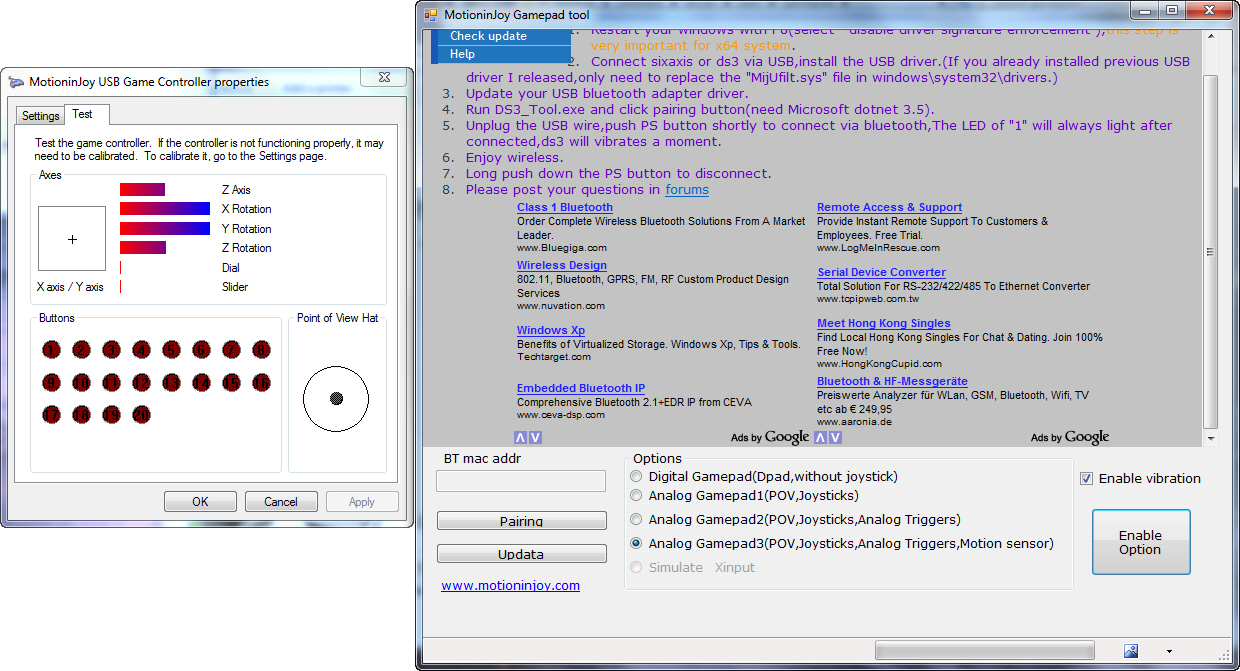Screen dimensions: 1240x671
Task: Open the Bluetooth & HF-Messgeräte ad link
Action: [x=892, y=381]
